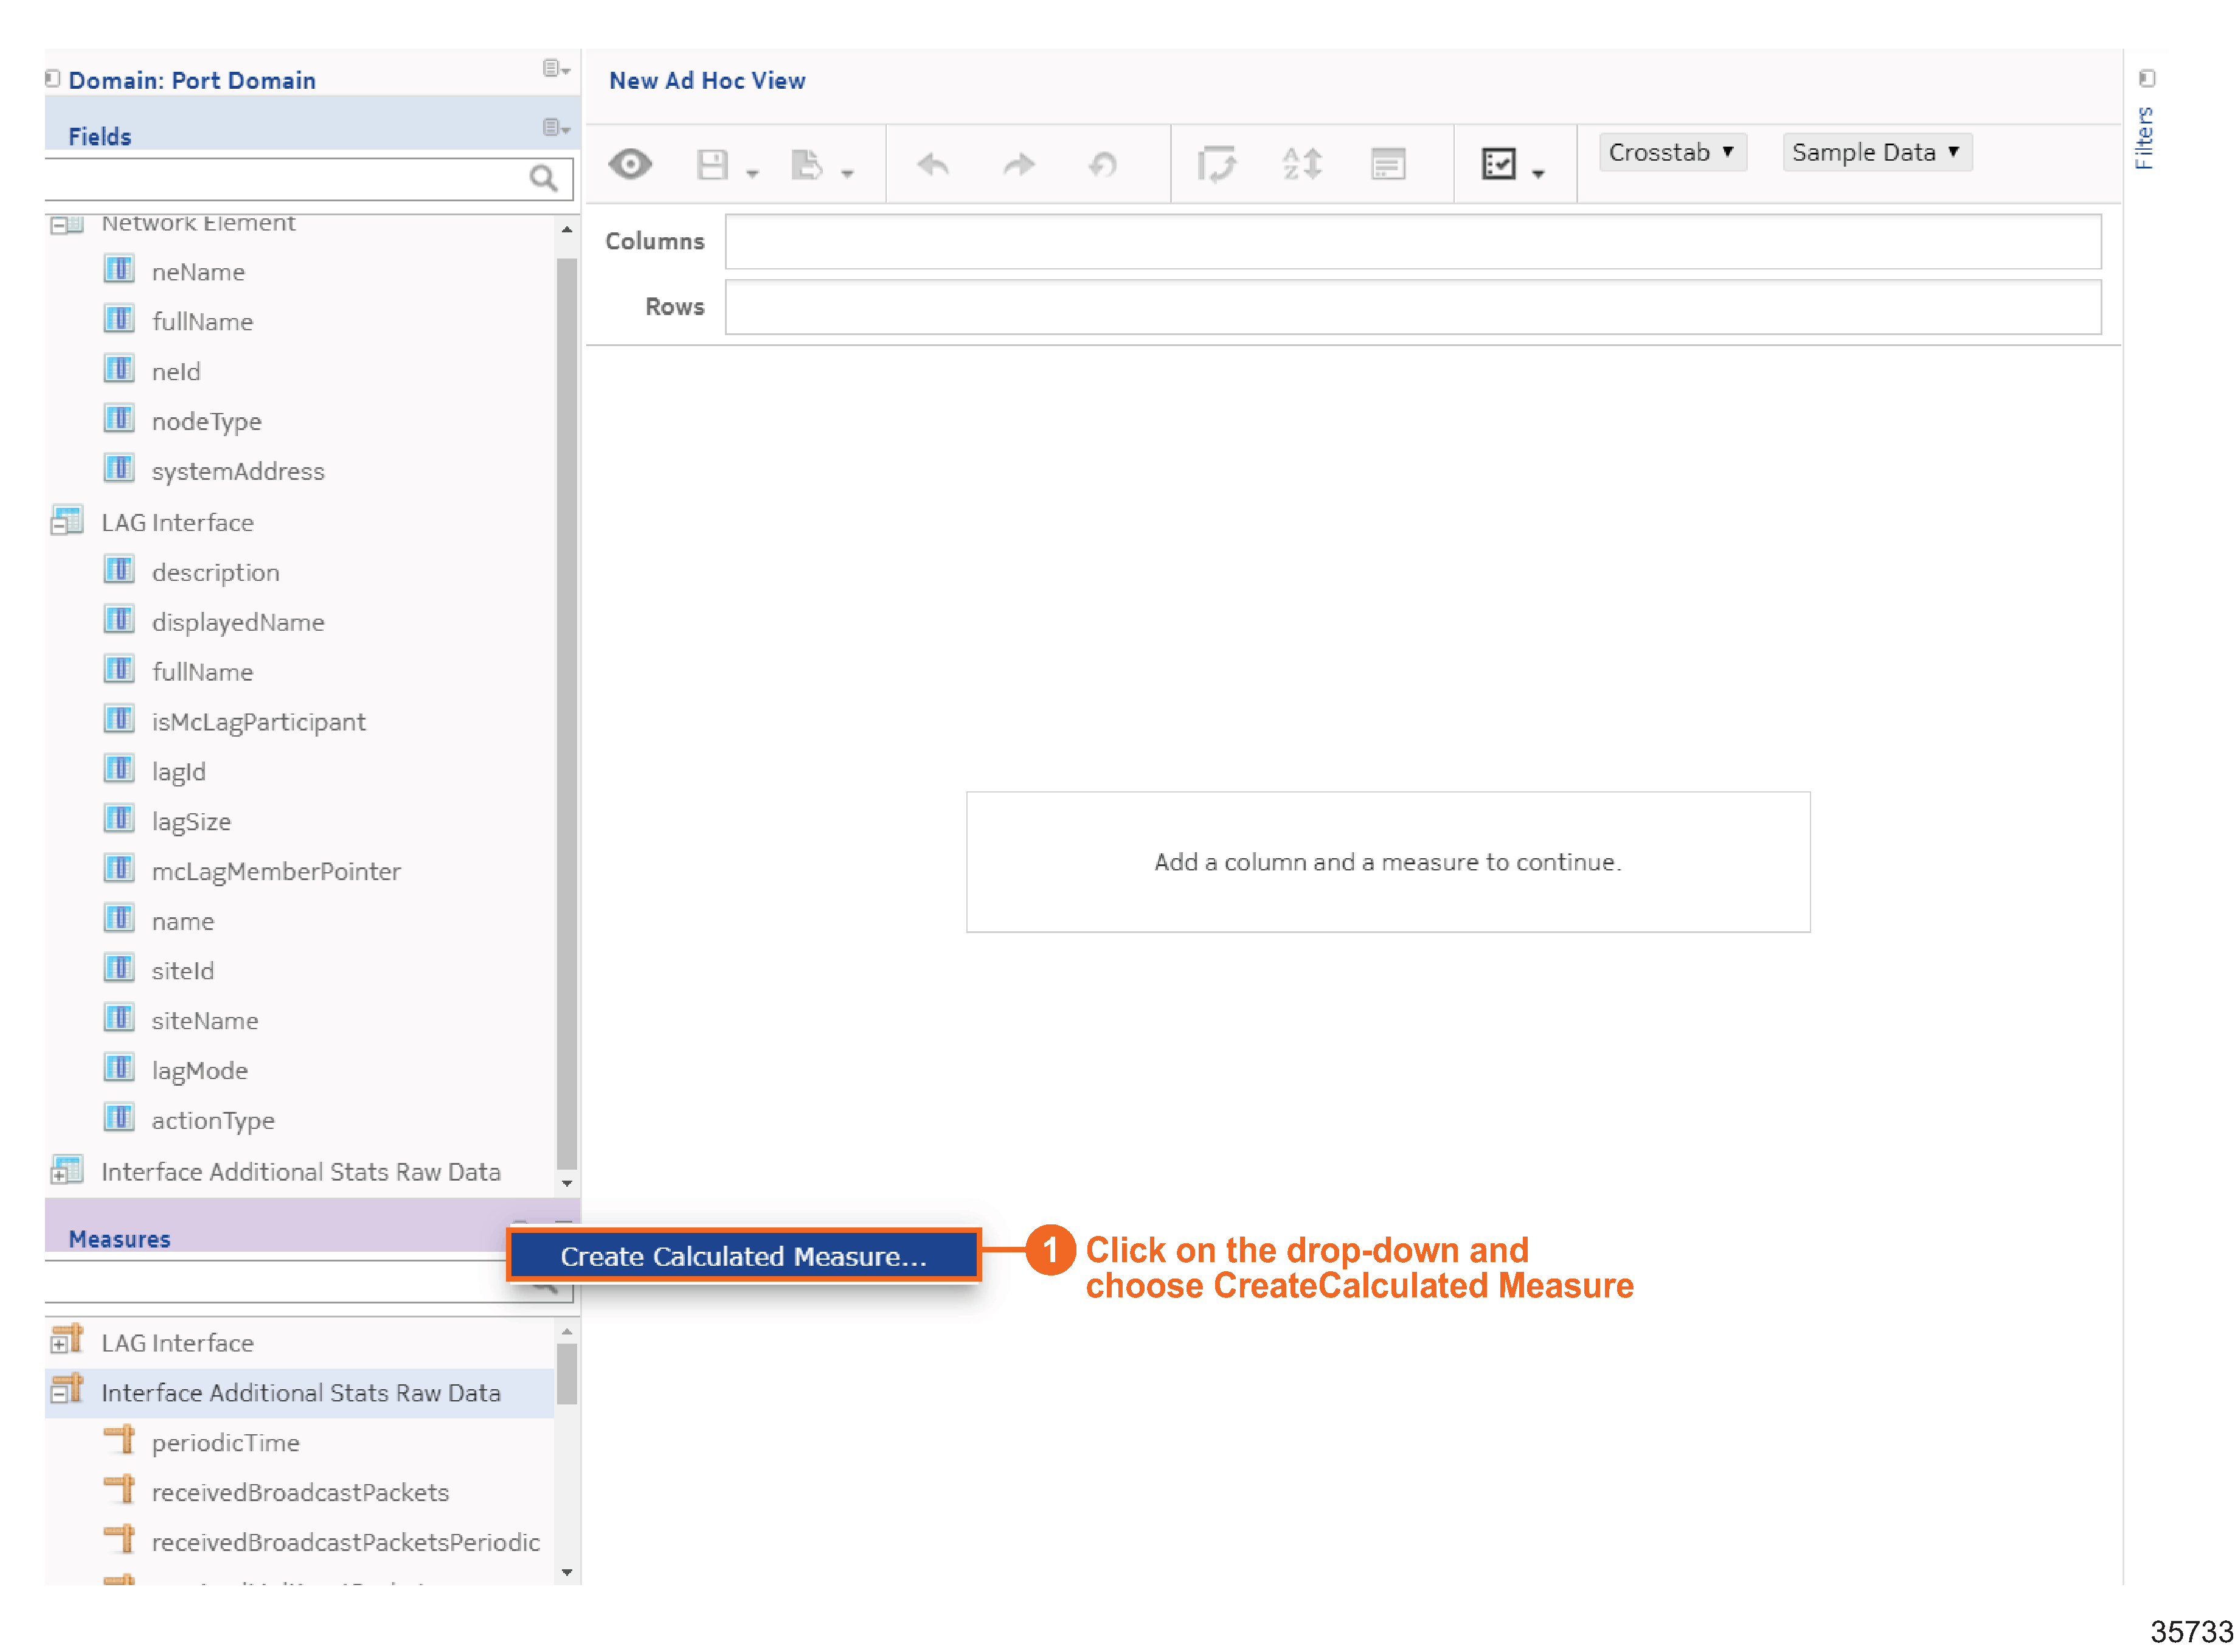Toggle the Domain panel minimize icon

[53, 78]
